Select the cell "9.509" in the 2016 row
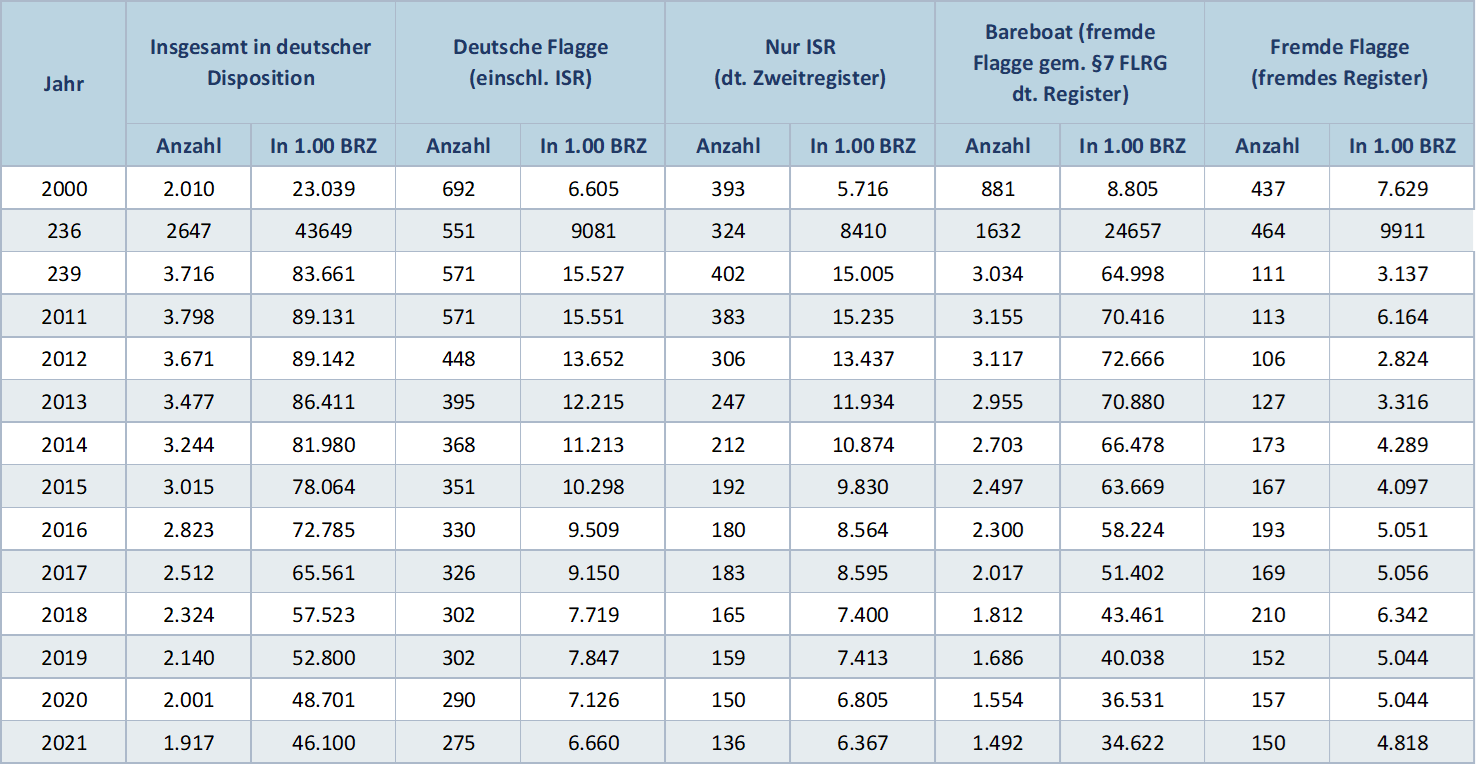1476x765 pixels. pos(594,530)
